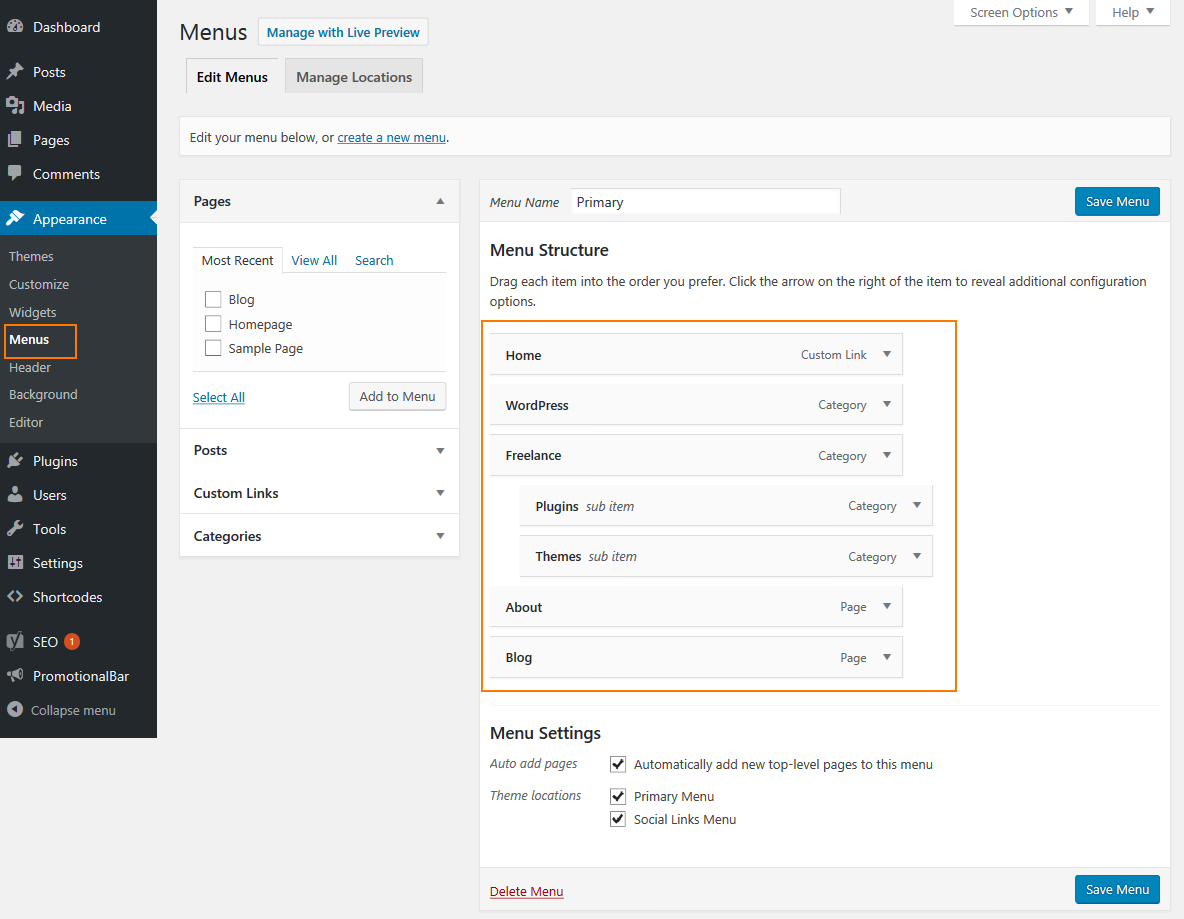Check the Homepage page checkbox
The height and width of the screenshot is (919, 1184).
click(x=212, y=324)
